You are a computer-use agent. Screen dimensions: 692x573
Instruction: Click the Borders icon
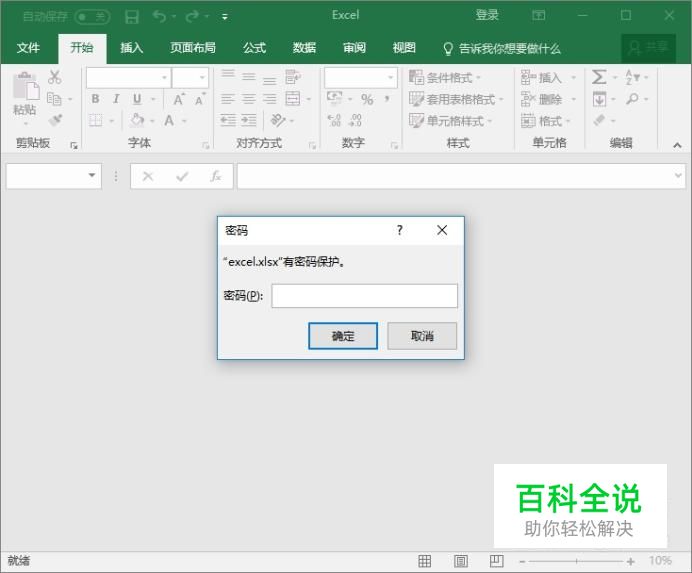point(96,120)
